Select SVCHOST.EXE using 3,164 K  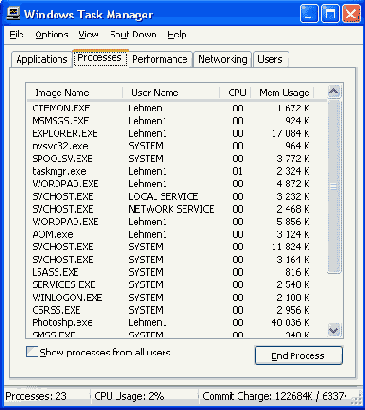point(177,259)
